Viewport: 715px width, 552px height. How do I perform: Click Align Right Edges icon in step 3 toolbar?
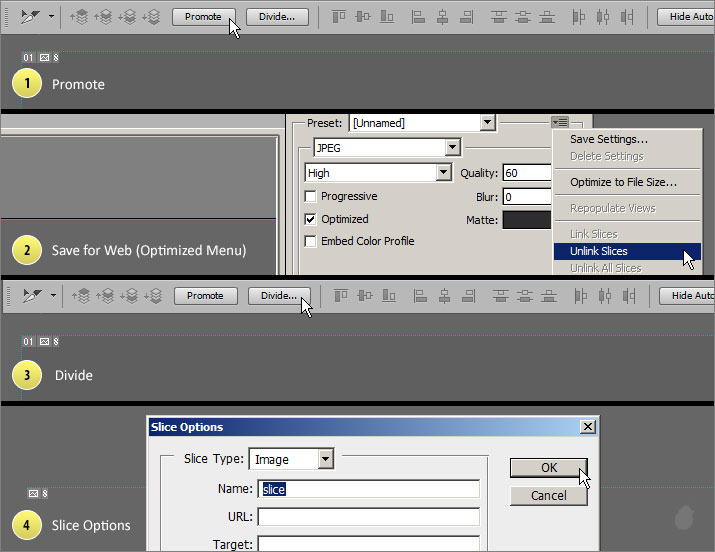(x=466, y=296)
